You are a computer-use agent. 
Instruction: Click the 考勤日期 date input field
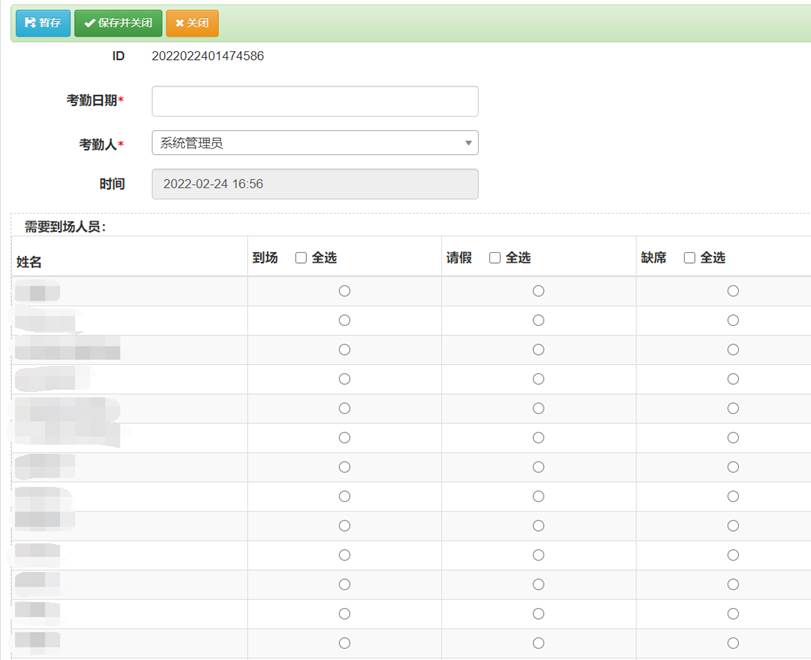tap(315, 101)
